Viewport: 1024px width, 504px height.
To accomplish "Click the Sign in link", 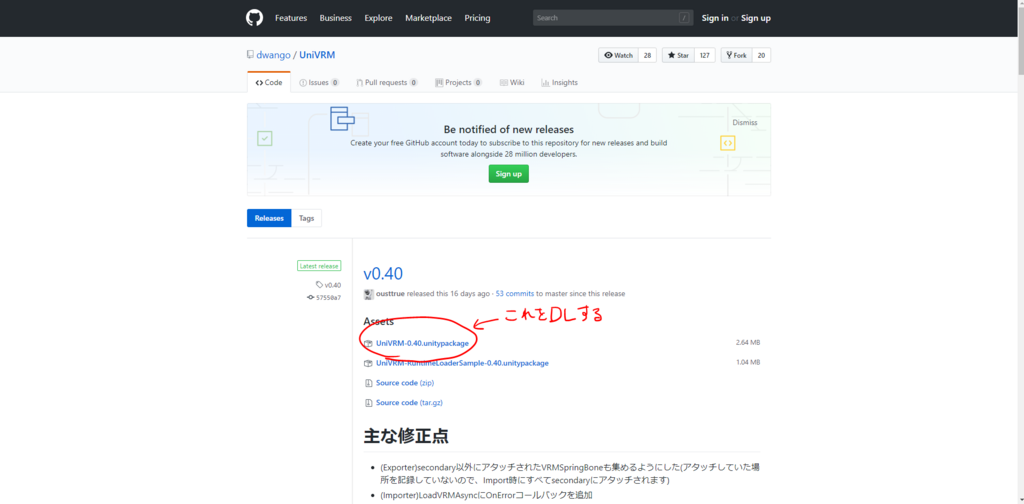I will (715, 18).
